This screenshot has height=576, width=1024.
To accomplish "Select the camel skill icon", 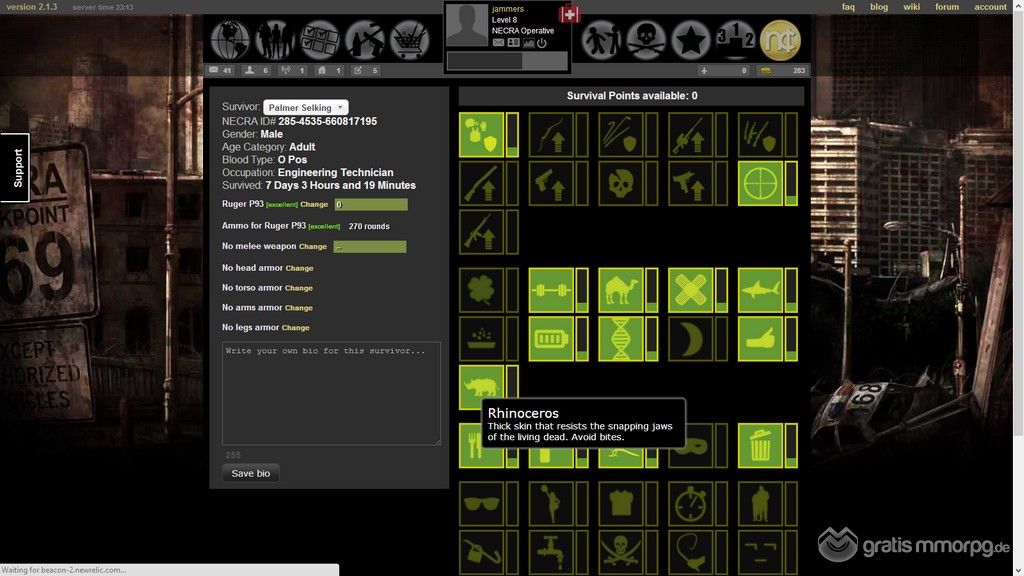I will [621, 290].
